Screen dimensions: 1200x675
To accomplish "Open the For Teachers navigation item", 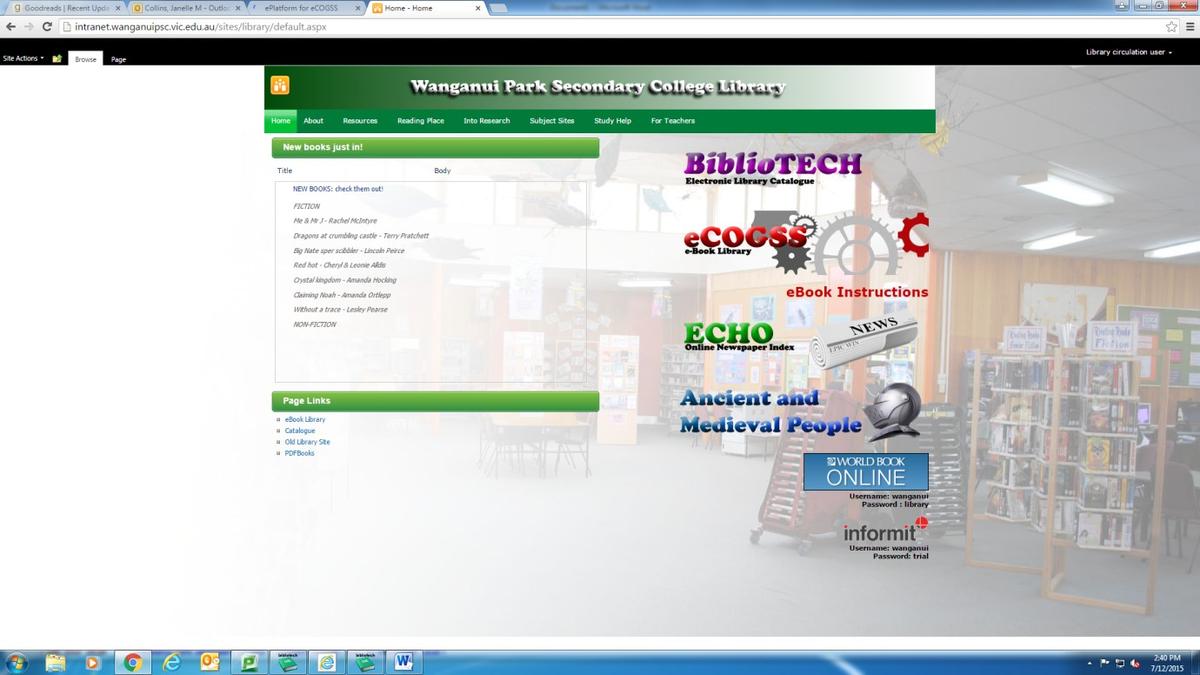I will click(x=673, y=121).
